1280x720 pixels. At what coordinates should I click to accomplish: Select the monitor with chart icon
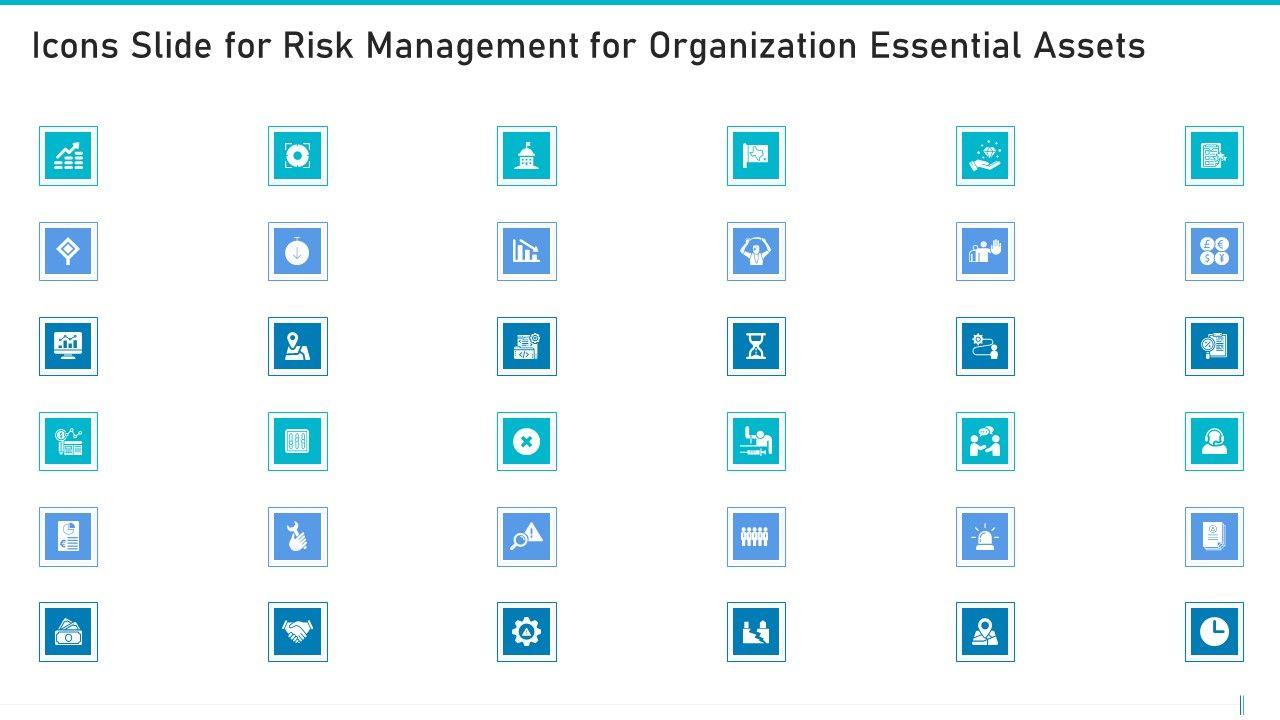coord(68,346)
